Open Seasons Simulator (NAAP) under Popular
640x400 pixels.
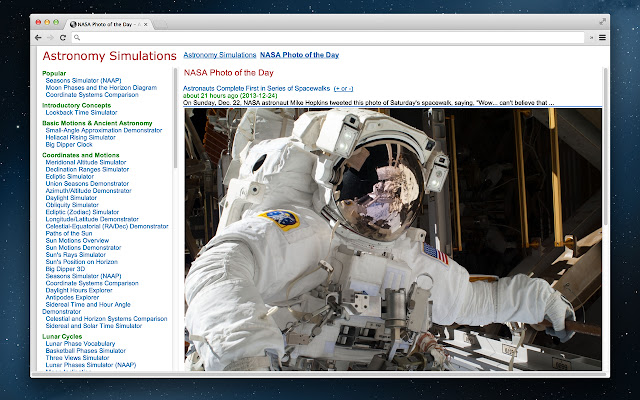(x=83, y=80)
